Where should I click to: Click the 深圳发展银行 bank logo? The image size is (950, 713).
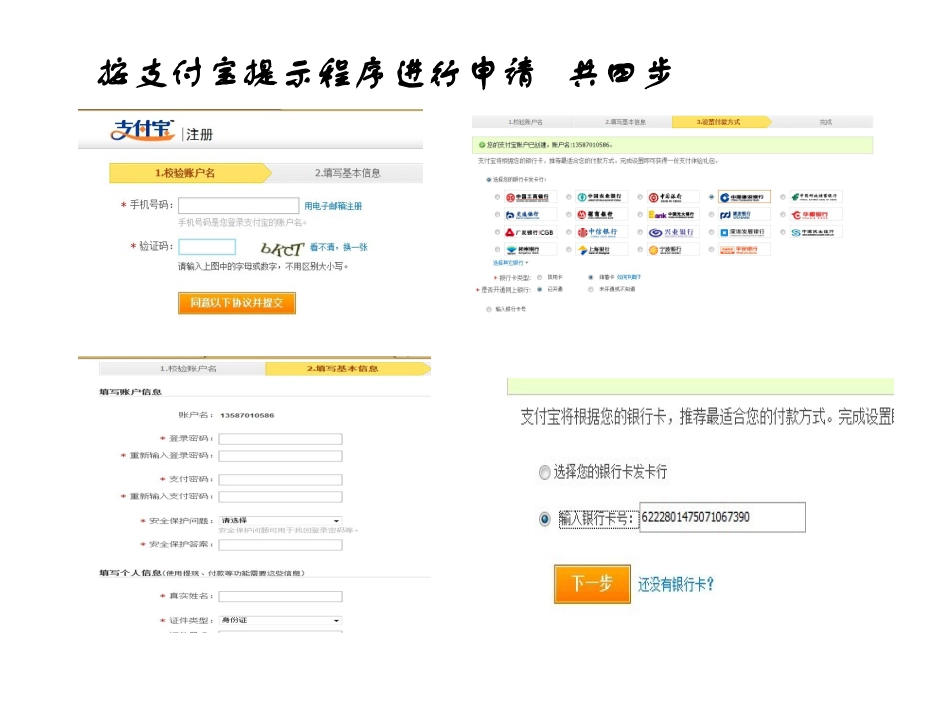[743, 233]
